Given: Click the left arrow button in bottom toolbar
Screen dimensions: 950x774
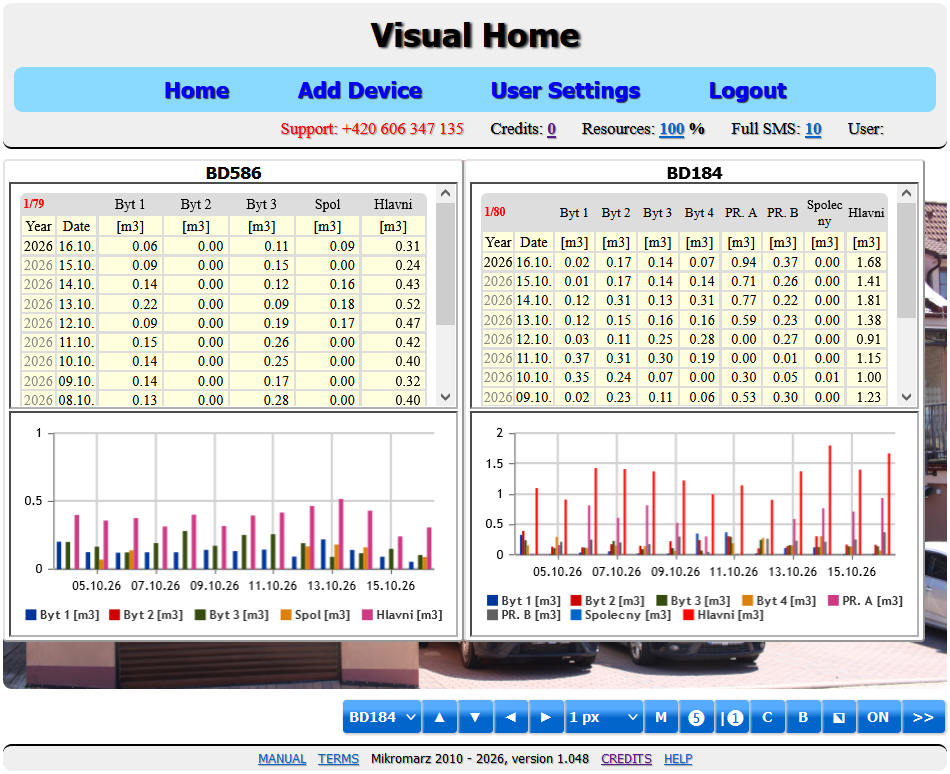Looking at the screenshot, I should (511, 717).
